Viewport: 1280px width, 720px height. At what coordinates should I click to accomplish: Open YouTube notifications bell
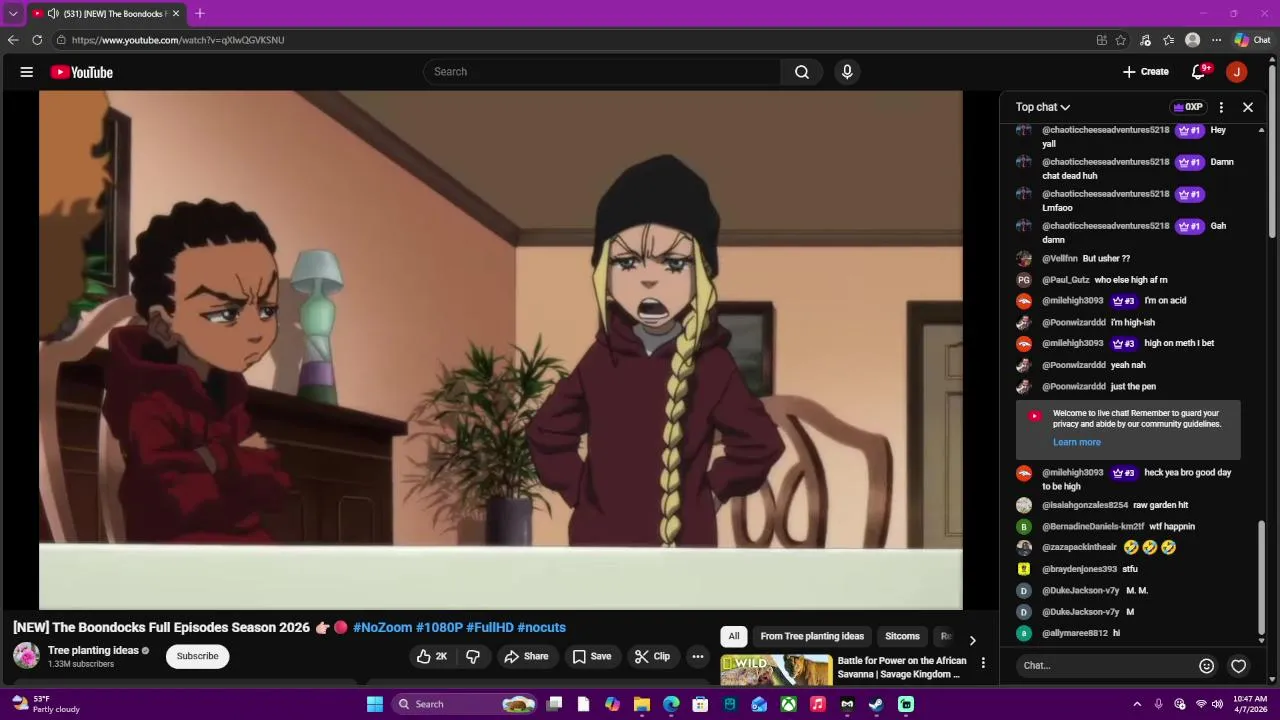tap(1198, 72)
